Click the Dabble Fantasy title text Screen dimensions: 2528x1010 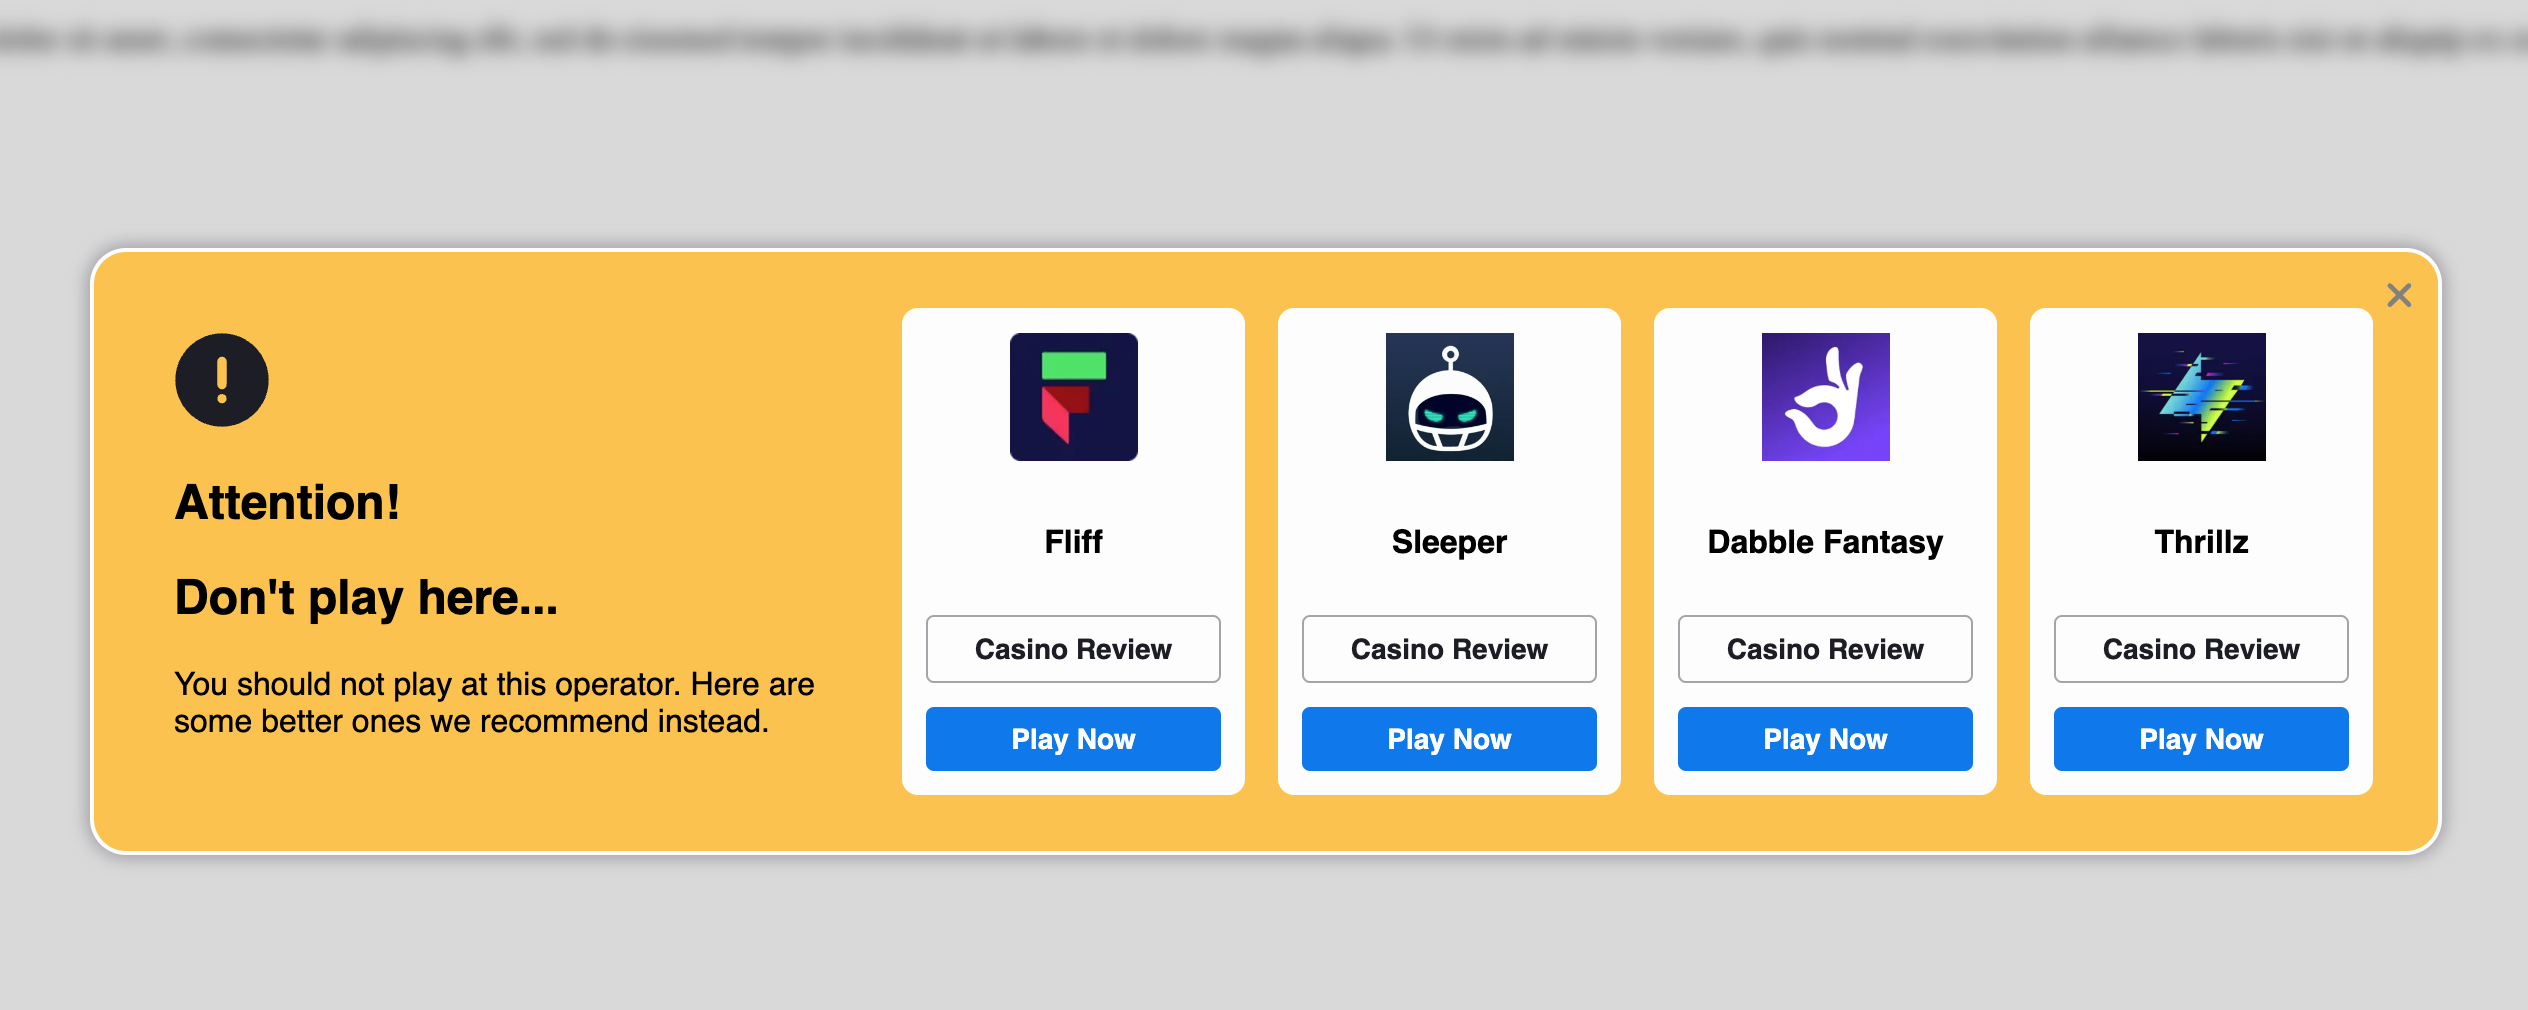(1825, 542)
